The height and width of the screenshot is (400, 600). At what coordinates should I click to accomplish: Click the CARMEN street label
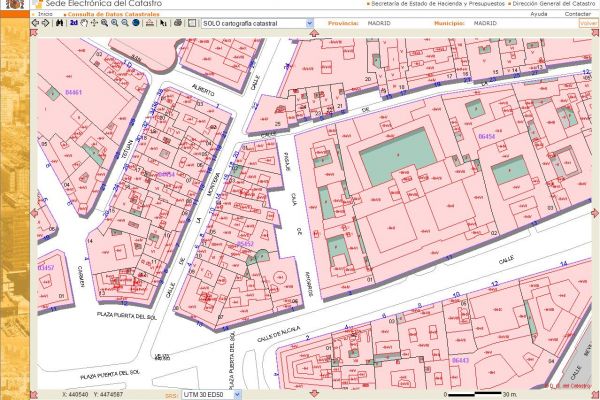(81, 276)
